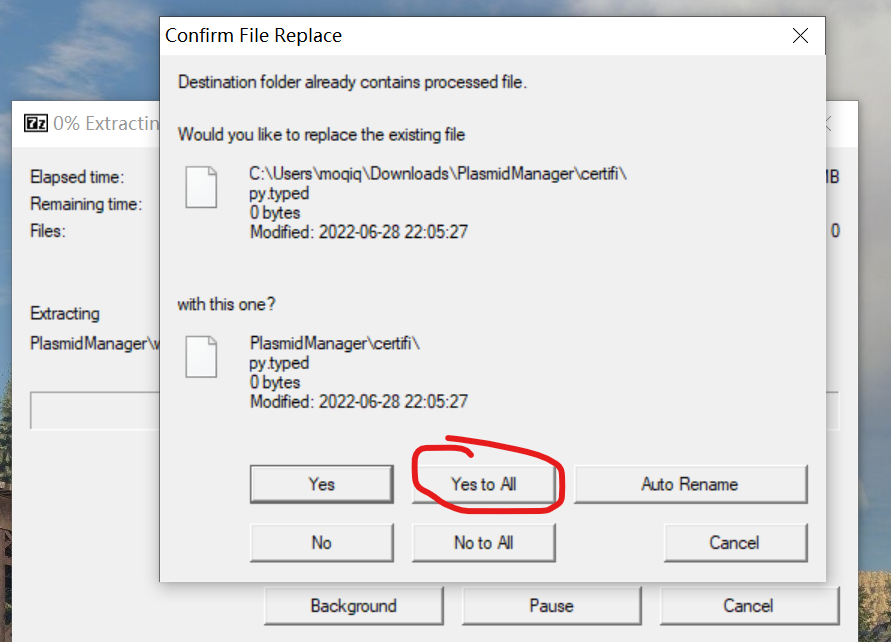Click the new file's document icon
The image size is (891, 642).
(x=201, y=357)
